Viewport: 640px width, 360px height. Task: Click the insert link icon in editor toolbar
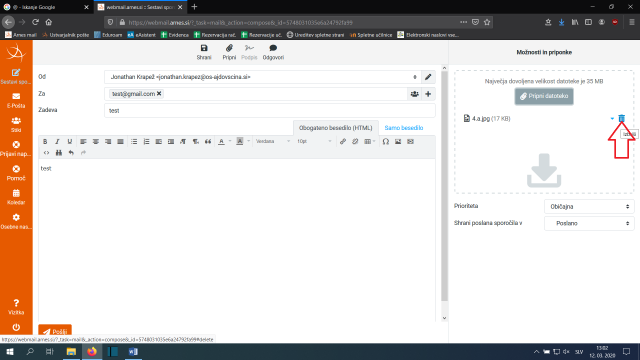(343, 141)
